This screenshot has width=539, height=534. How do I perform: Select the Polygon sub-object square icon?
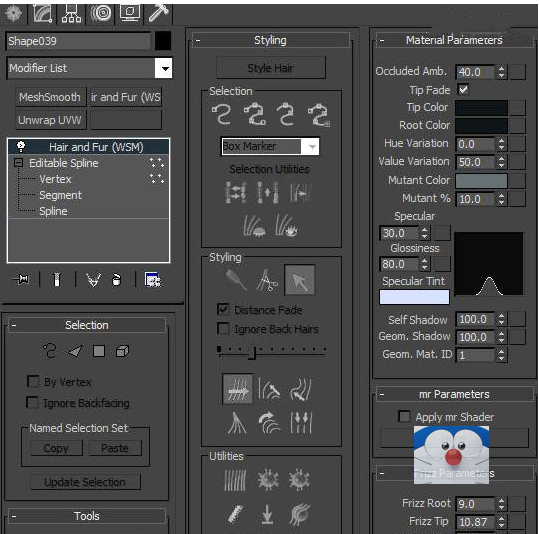(x=99, y=351)
